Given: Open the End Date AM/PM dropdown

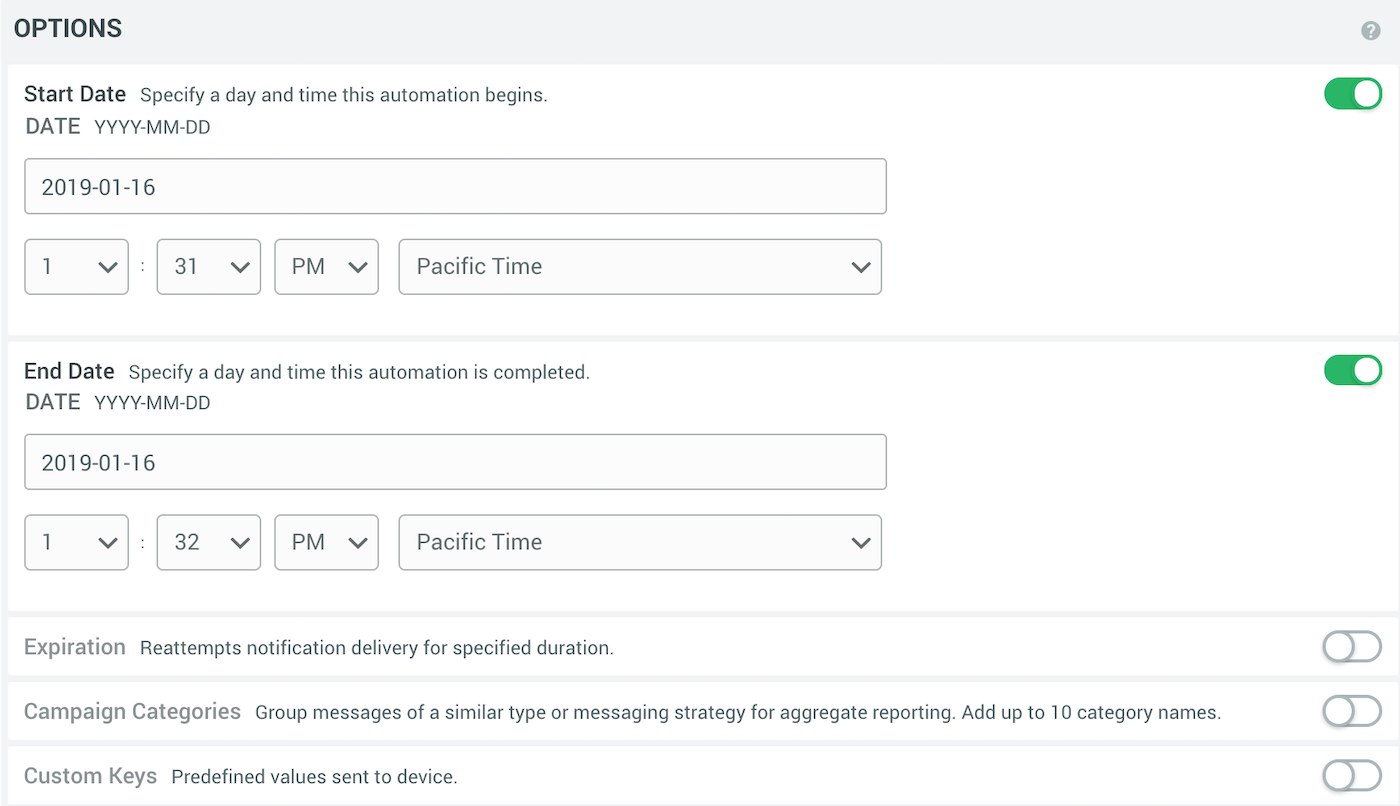Looking at the screenshot, I should (327, 542).
